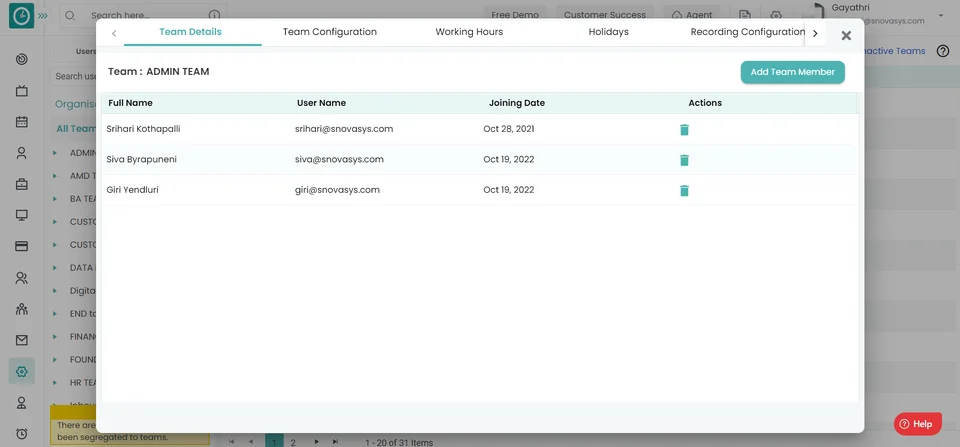Expand the END team tree row

55,314
